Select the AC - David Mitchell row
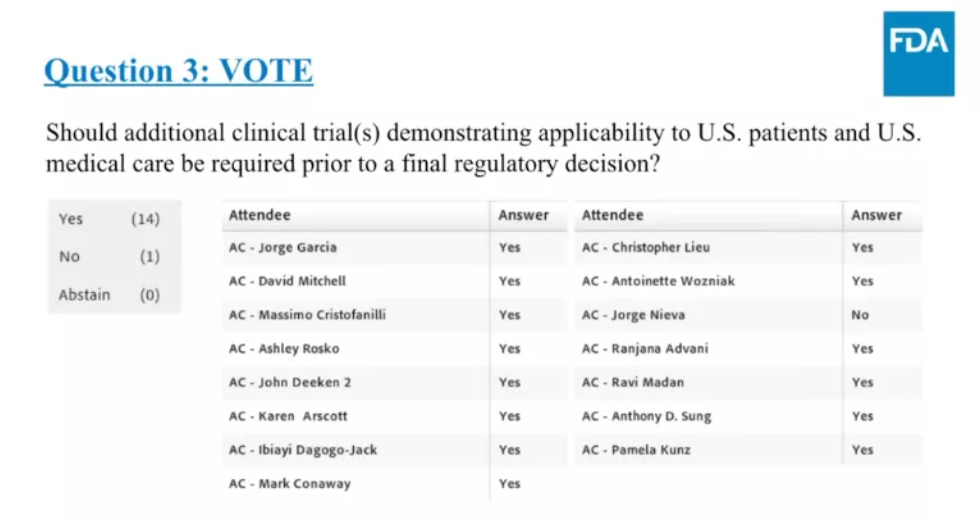The height and width of the screenshot is (520, 980). pos(288,281)
